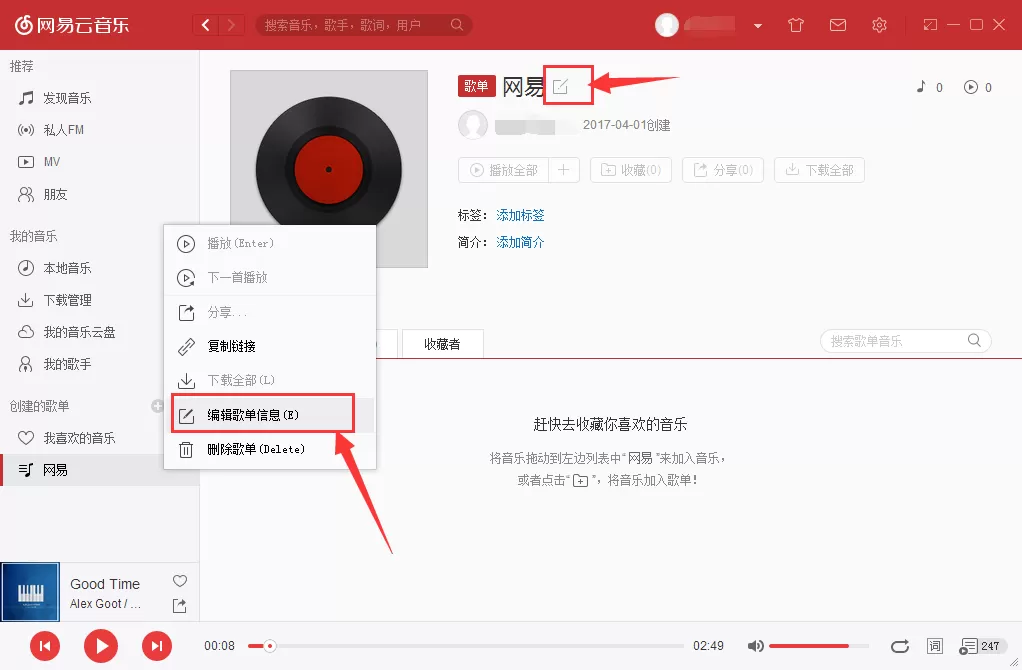Open the skin (T-shirt) icon
This screenshot has height=670, width=1022.
click(796, 25)
